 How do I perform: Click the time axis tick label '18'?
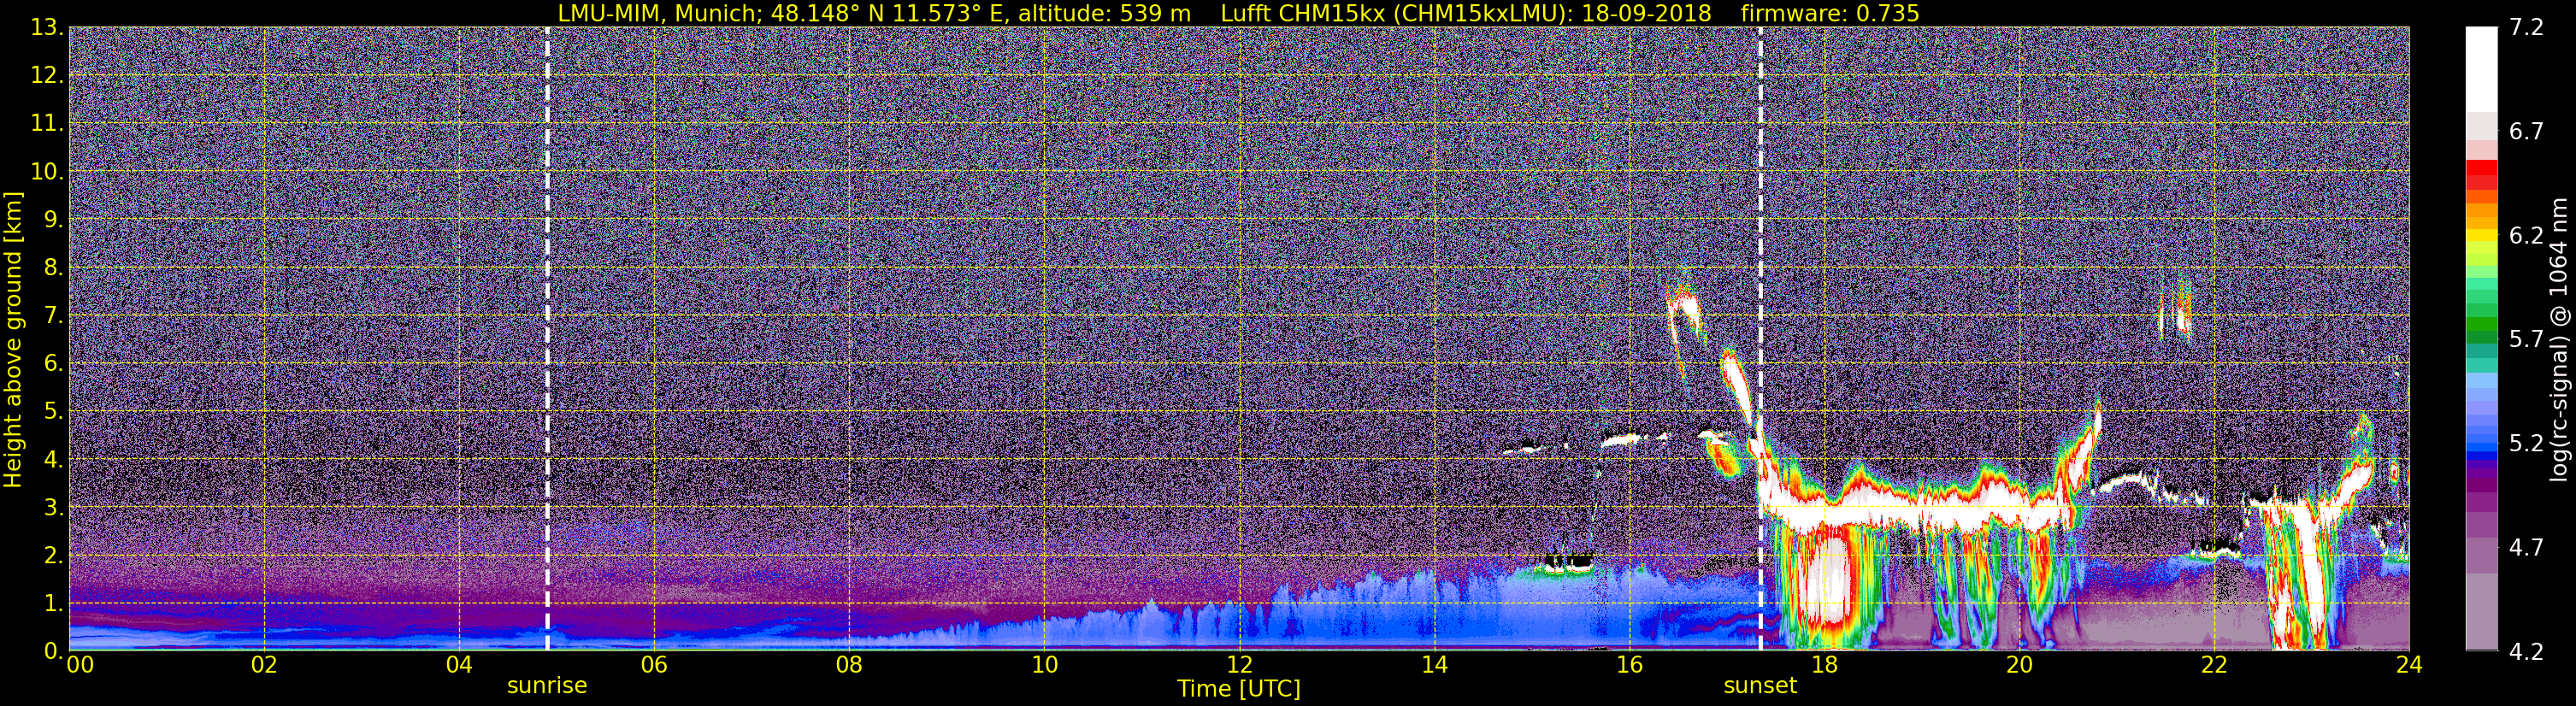click(1824, 665)
